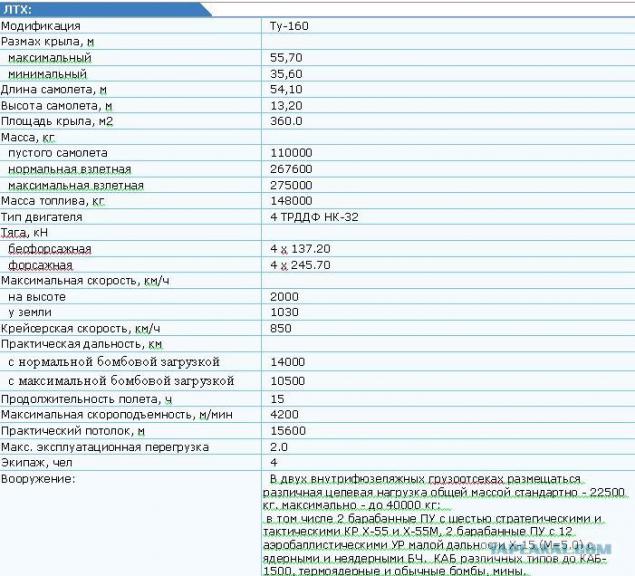635x576 pixels.
Task: Click the ЛТХ: header tab
Action: (105, 9)
